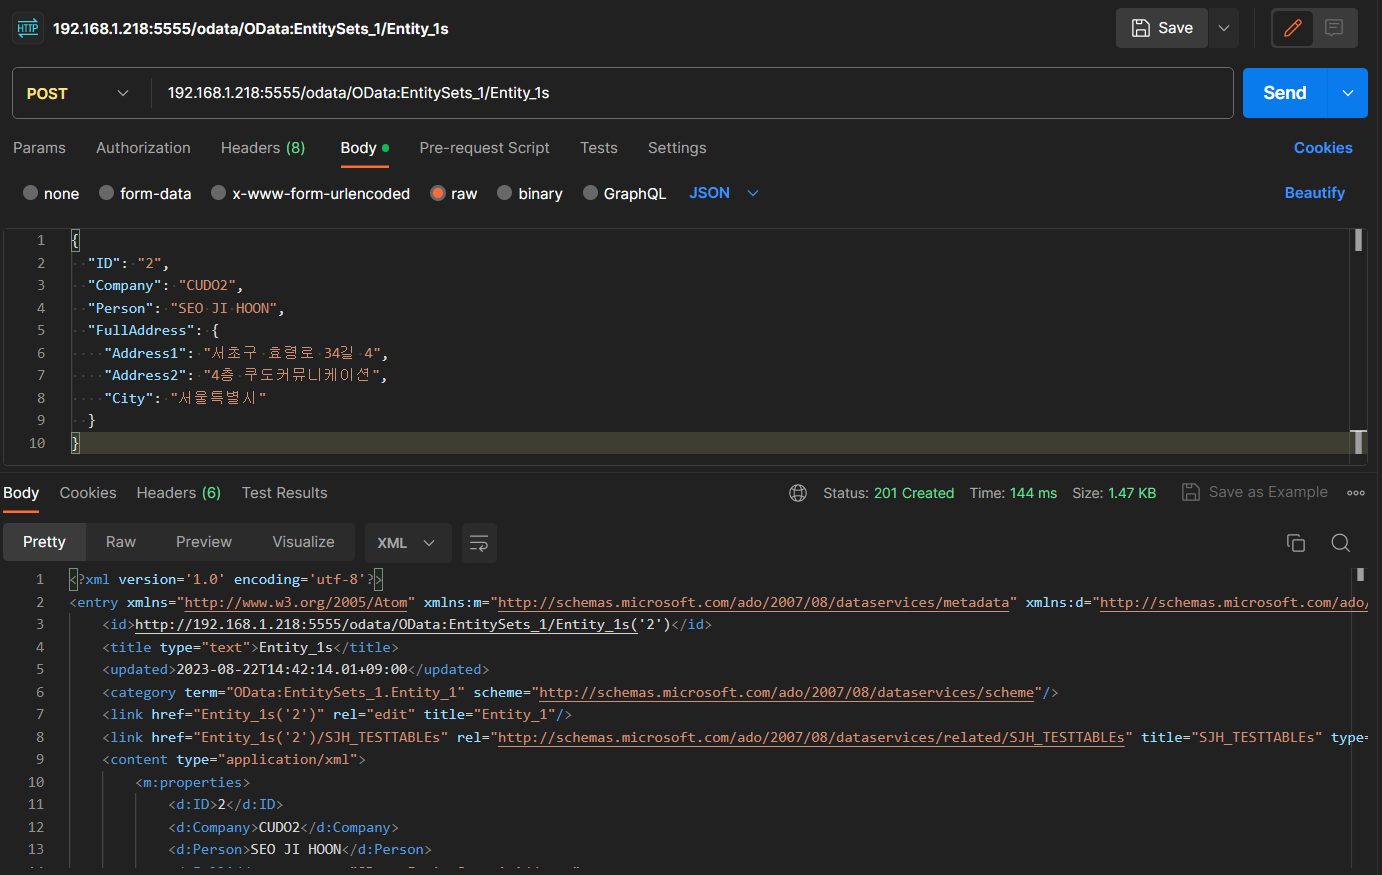Expand the JSON body format dropdown
Image resolution: width=1382 pixels, height=875 pixels.
pos(724,193)
